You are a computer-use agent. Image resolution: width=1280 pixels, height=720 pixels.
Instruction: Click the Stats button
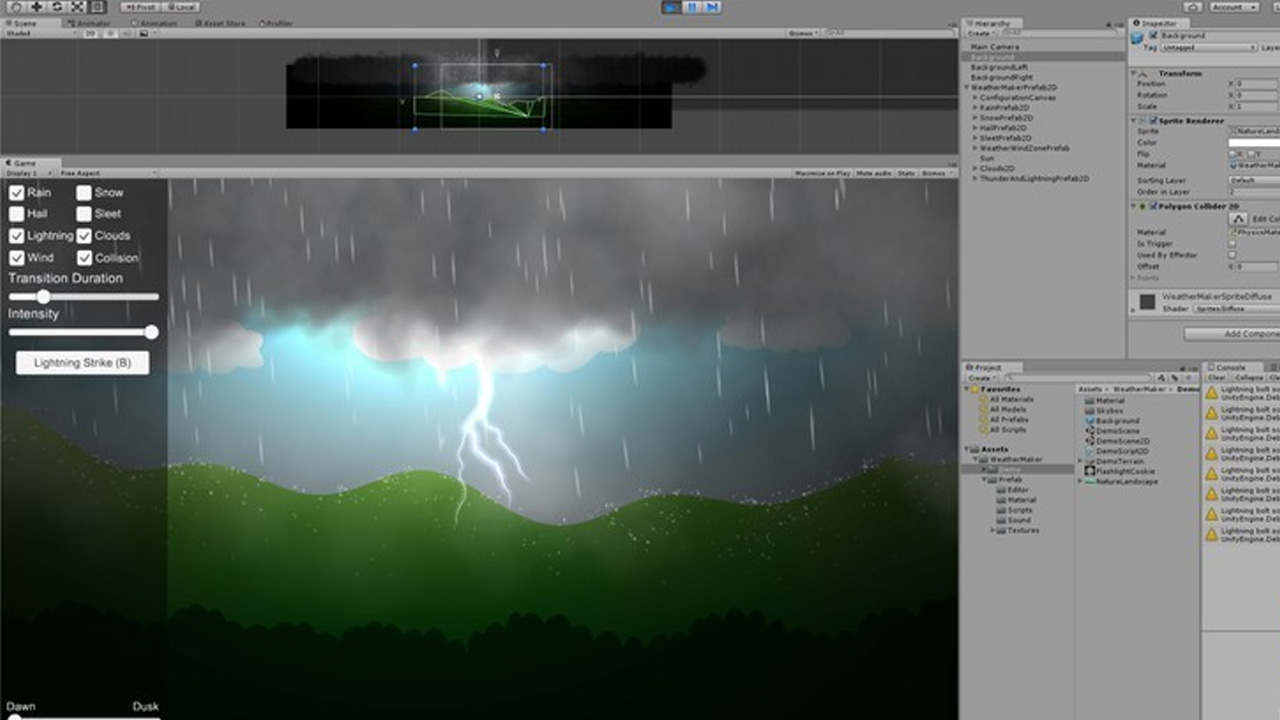906,173
